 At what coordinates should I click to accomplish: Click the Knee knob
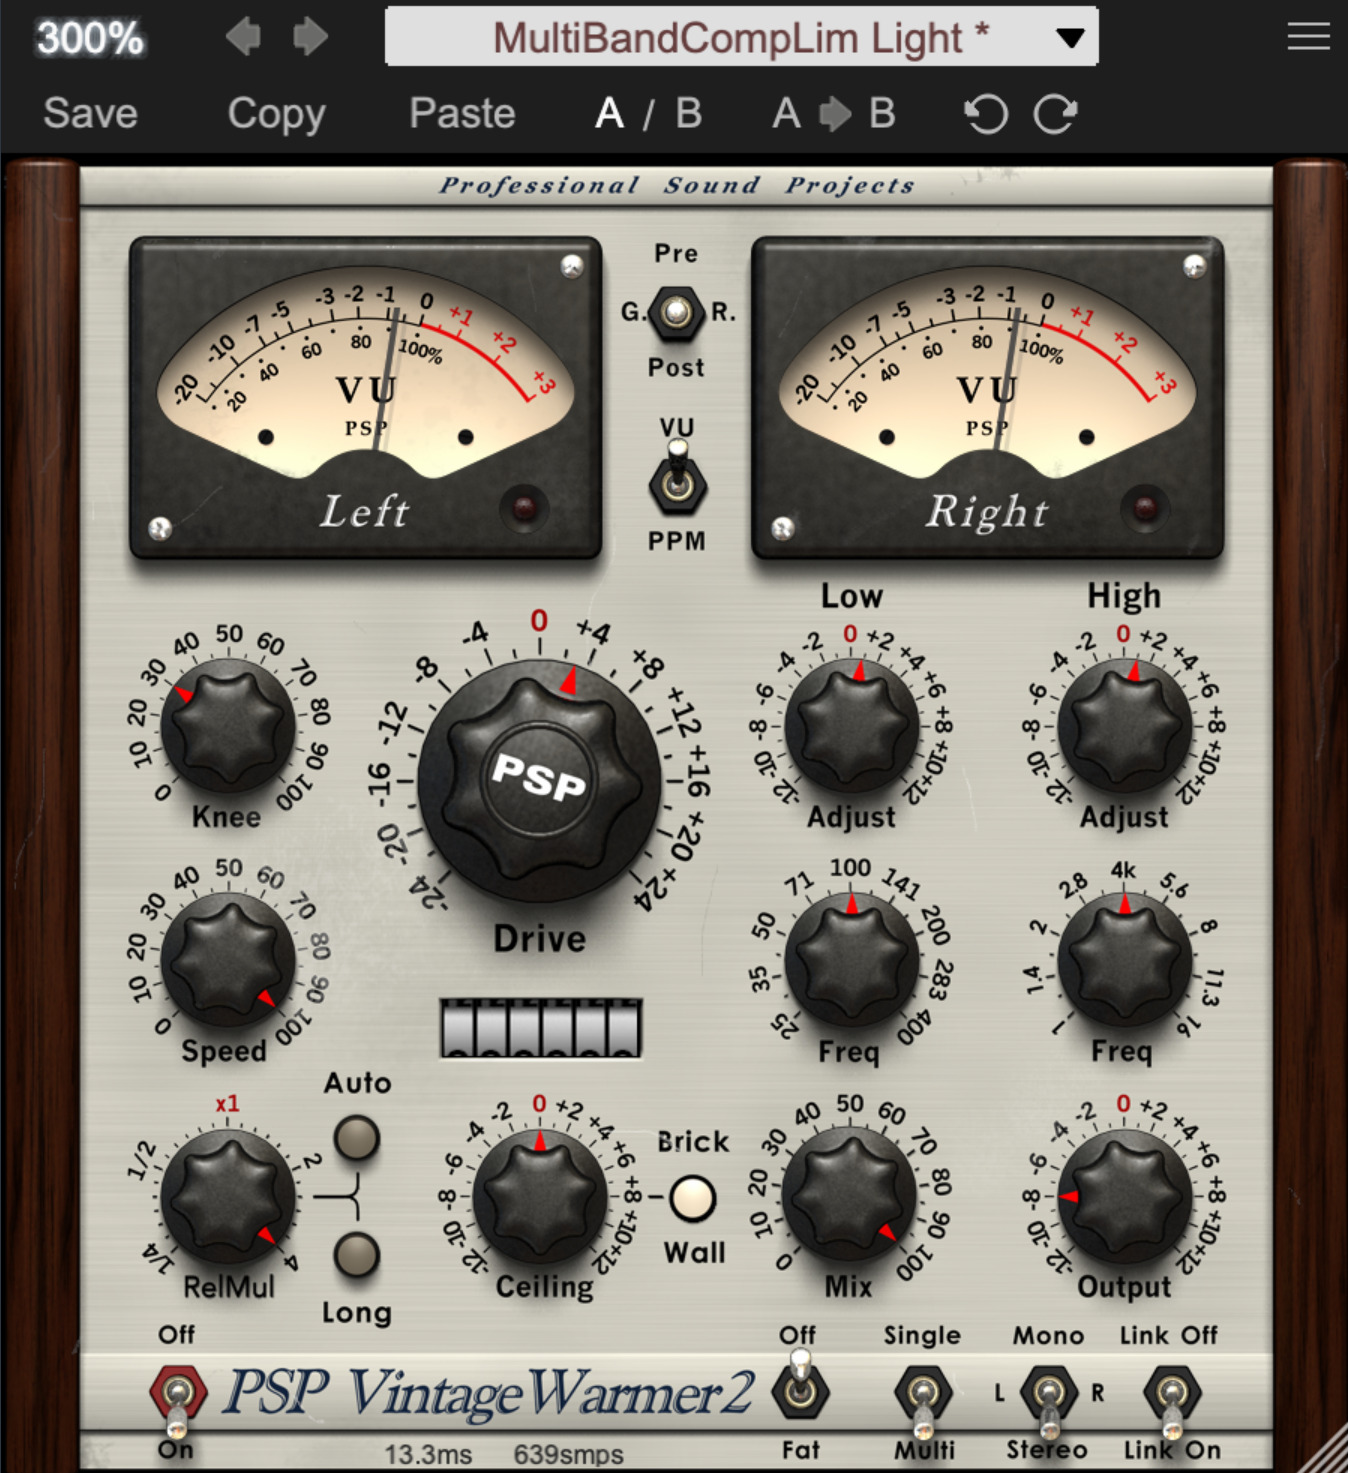point(228,727)
